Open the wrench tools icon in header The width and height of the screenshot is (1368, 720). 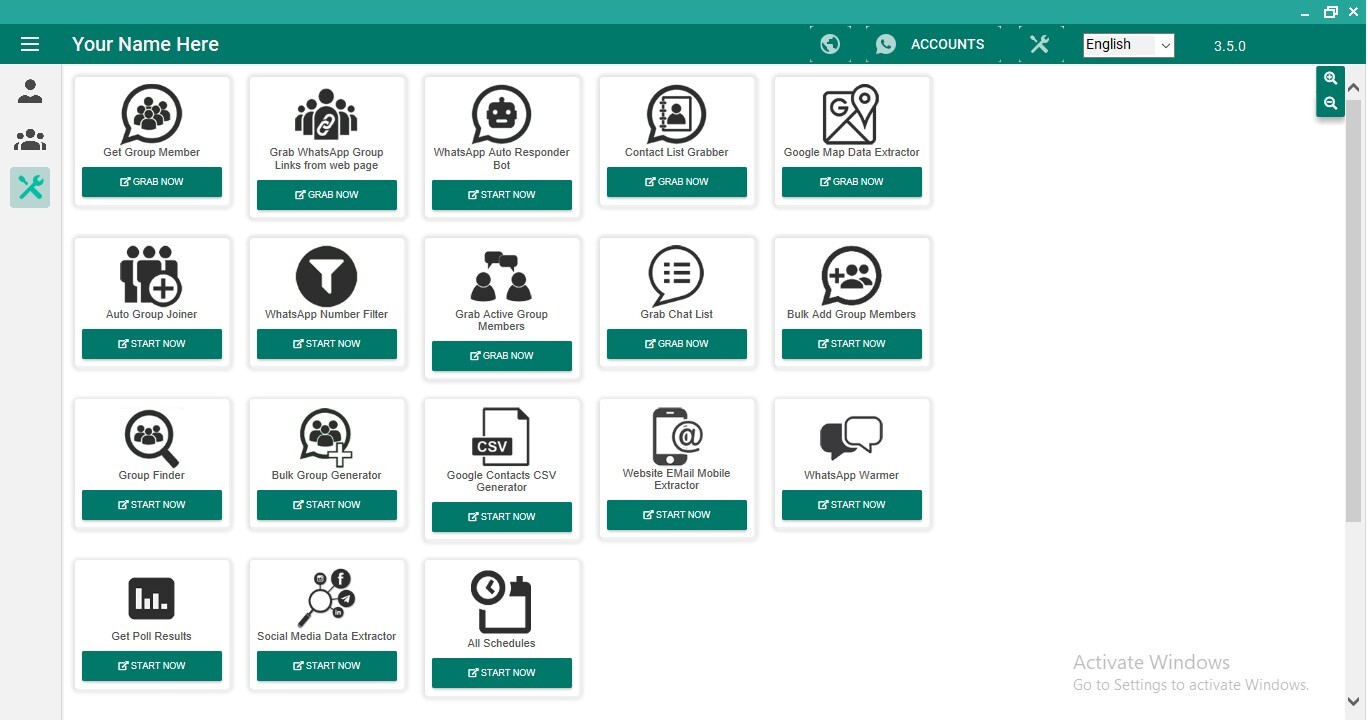[1039, 44]
